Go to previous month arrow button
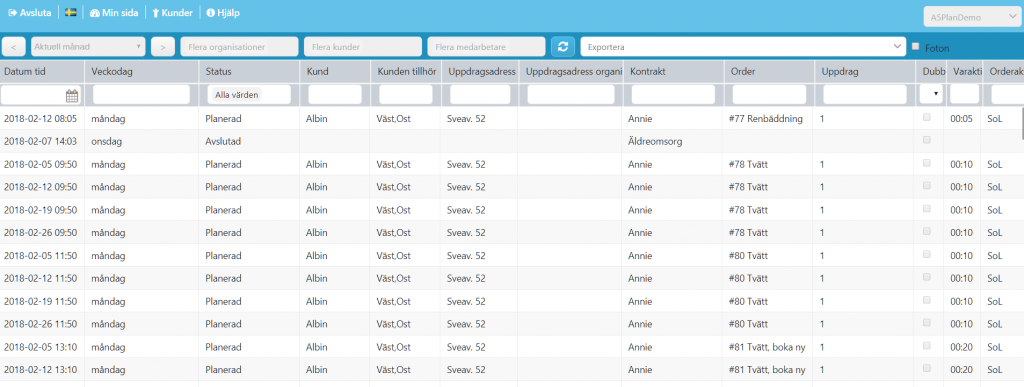This screenshot has width=1024, height=387. (x=14, y=47)
